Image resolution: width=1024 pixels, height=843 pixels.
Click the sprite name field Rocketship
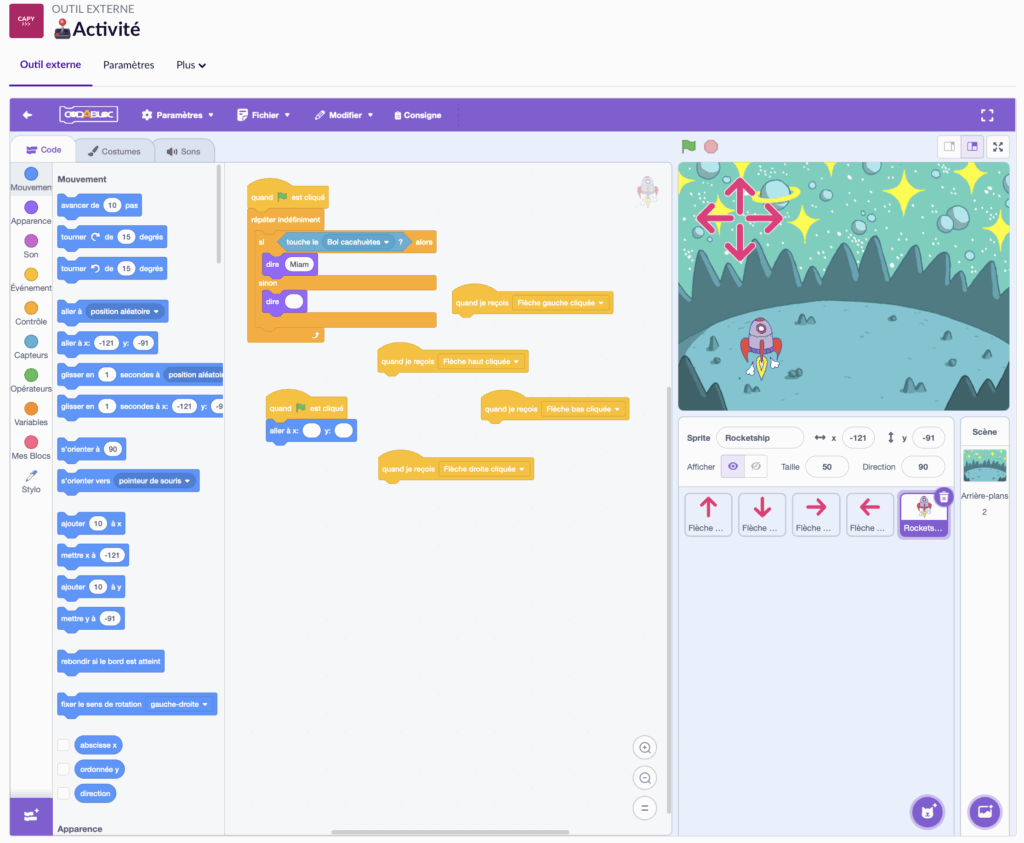click(760, 437)
